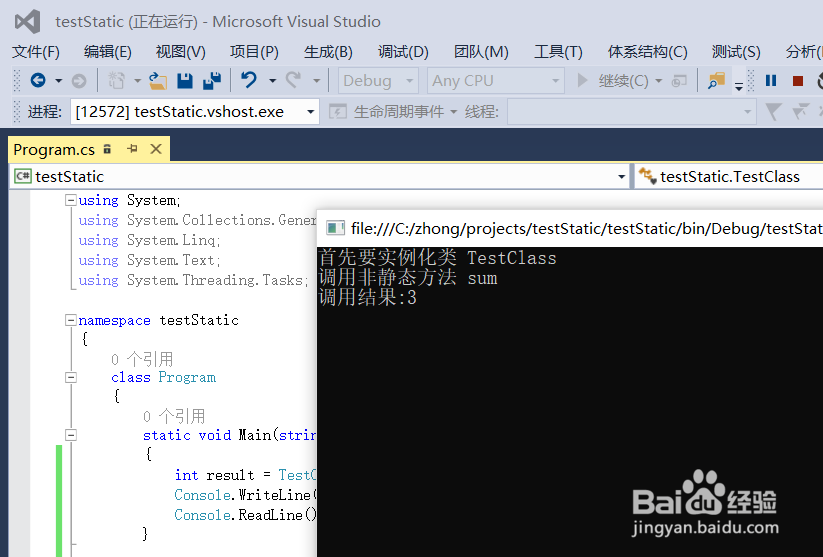The height and width of the screenshot is (557, 823).
Task: Open the 文件(F) File menu
Action: 36,51
